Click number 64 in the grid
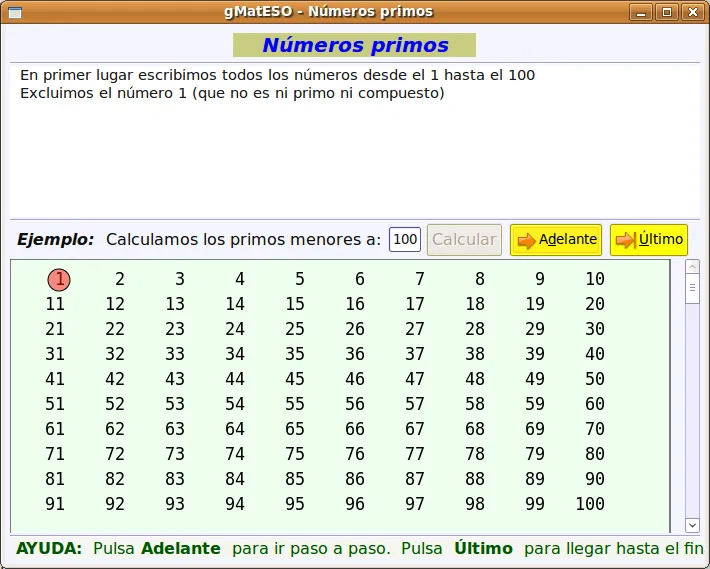 pos(235,429)
